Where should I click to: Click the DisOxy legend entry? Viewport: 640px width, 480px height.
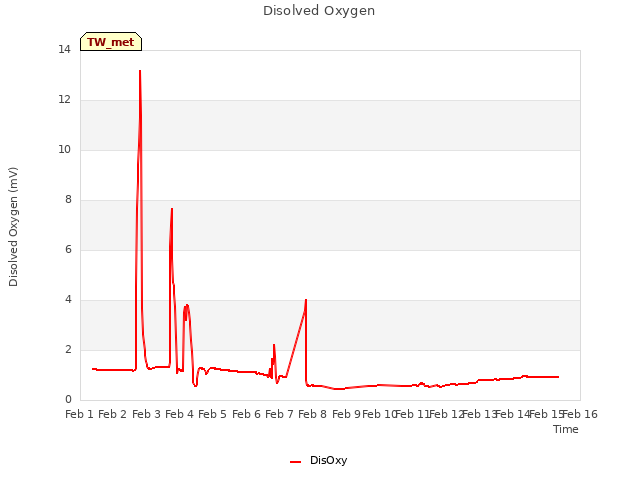[x=319, y=460]
